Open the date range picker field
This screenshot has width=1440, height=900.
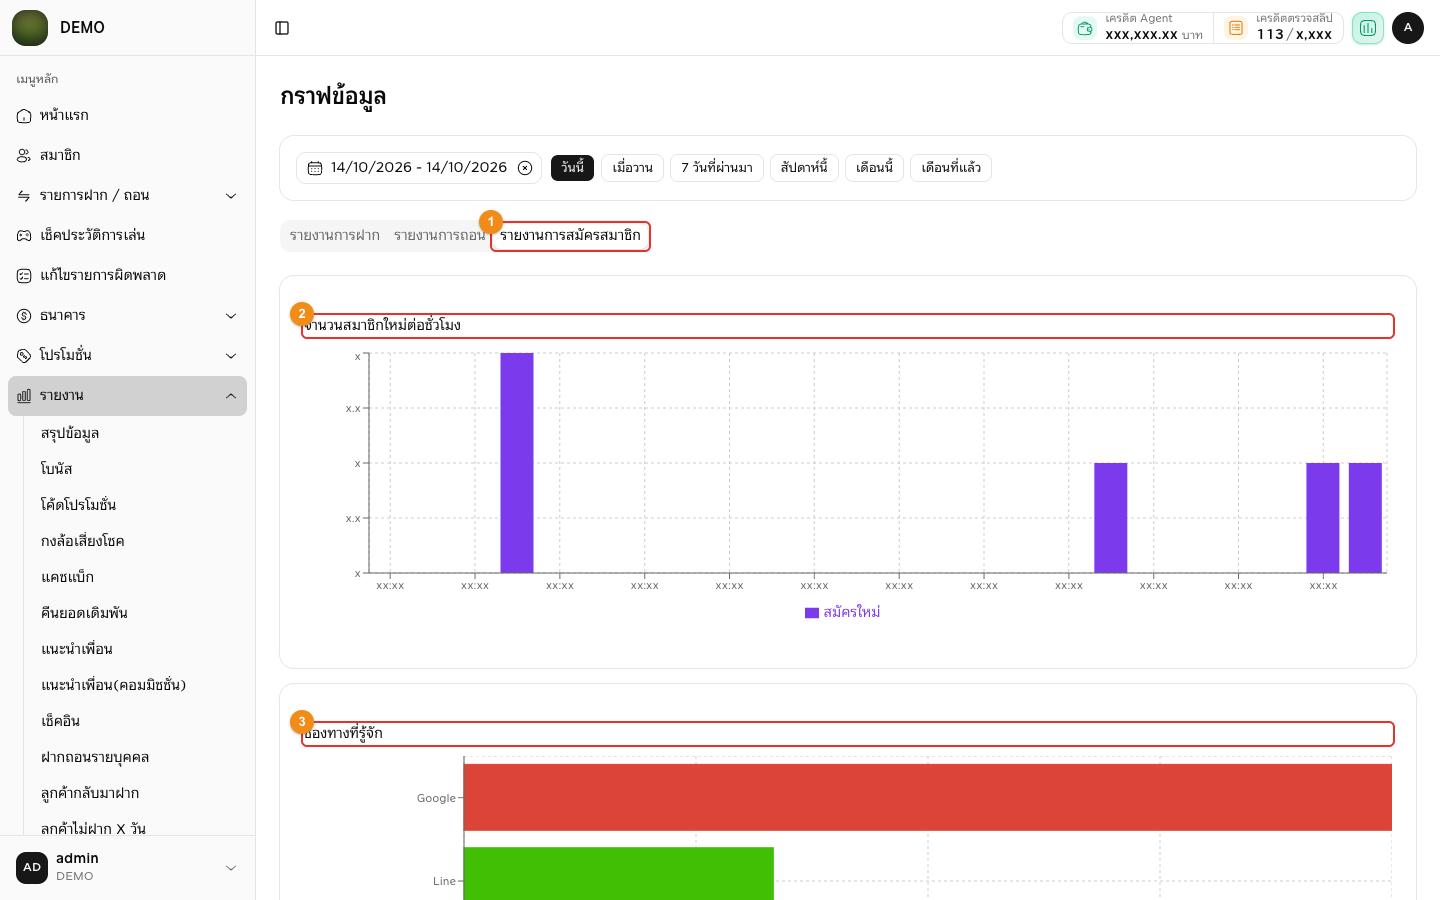pyautogui.click(x=419, y=168)
